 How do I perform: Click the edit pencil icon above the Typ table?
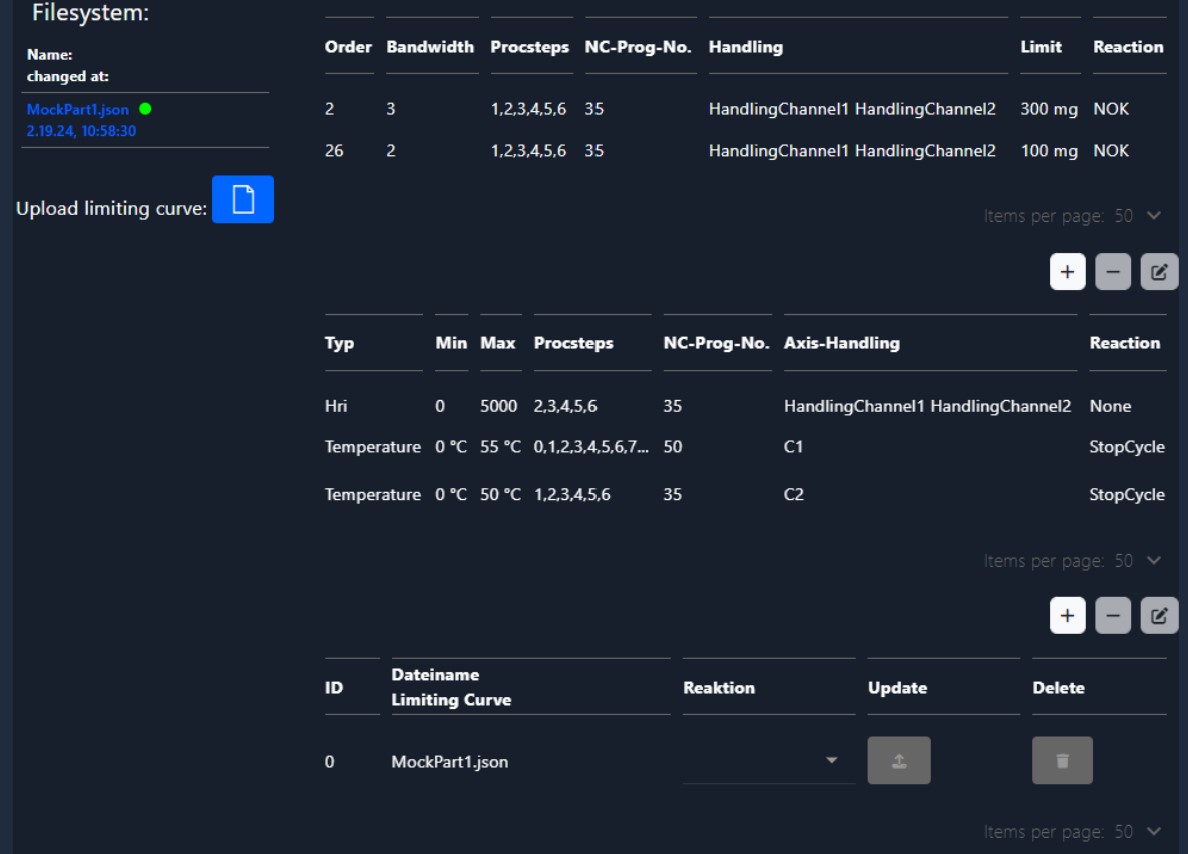click(1159, 272)
